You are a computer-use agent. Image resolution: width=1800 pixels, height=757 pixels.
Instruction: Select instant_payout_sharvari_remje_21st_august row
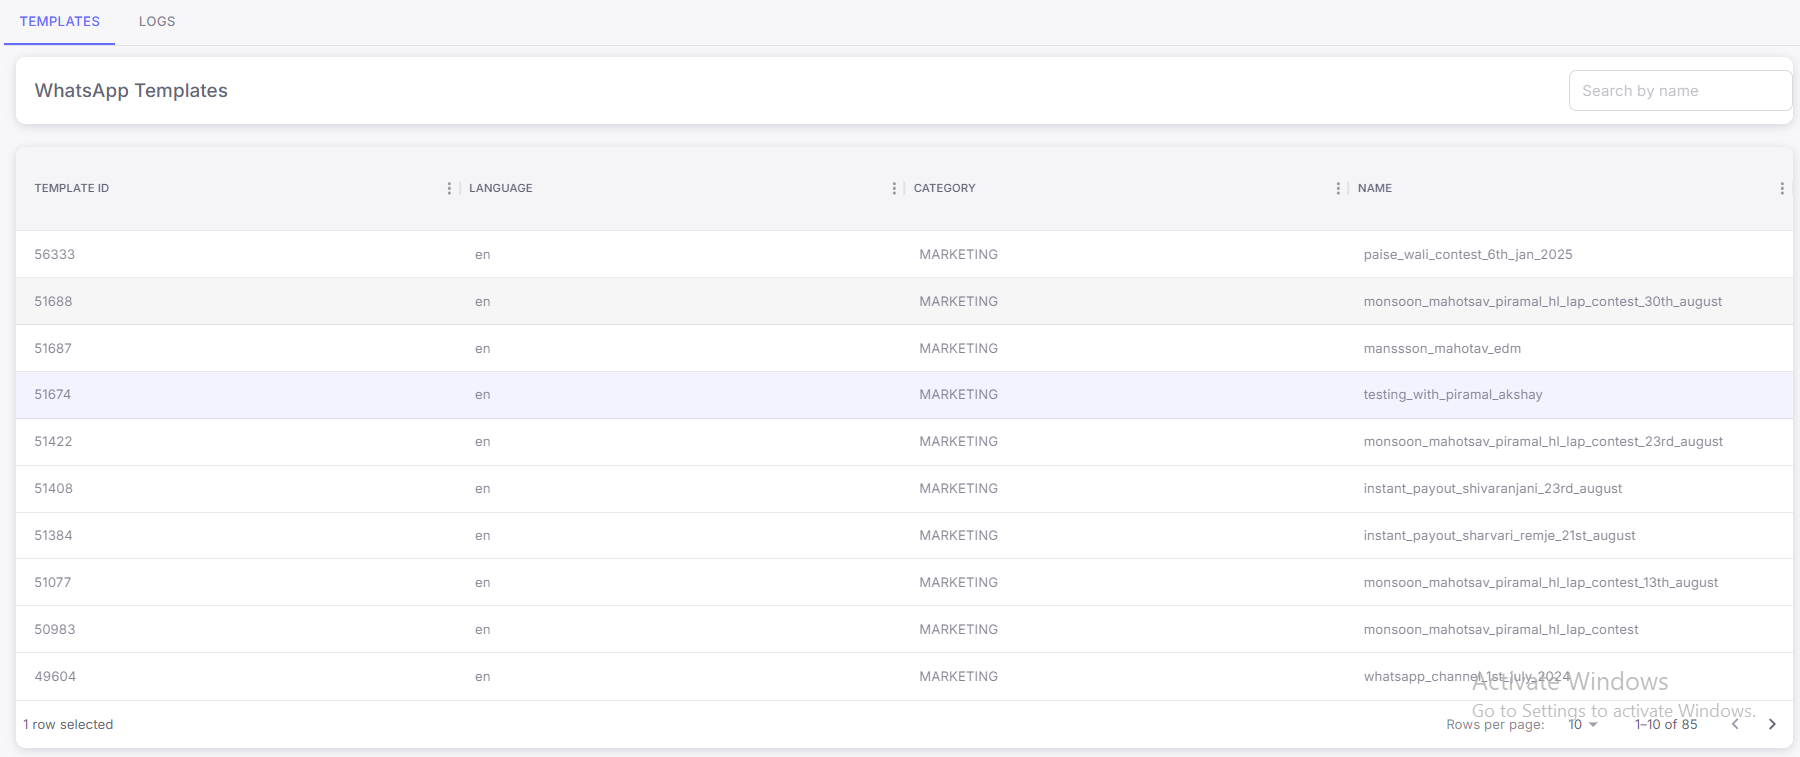(x=1499, y=535)
